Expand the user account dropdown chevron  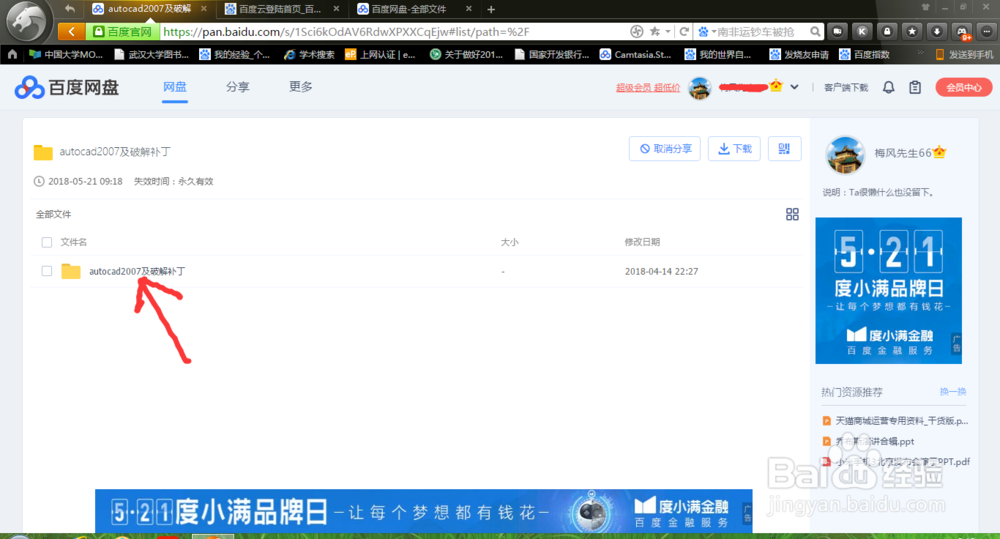pyautogui.click(x=794, y=87)
